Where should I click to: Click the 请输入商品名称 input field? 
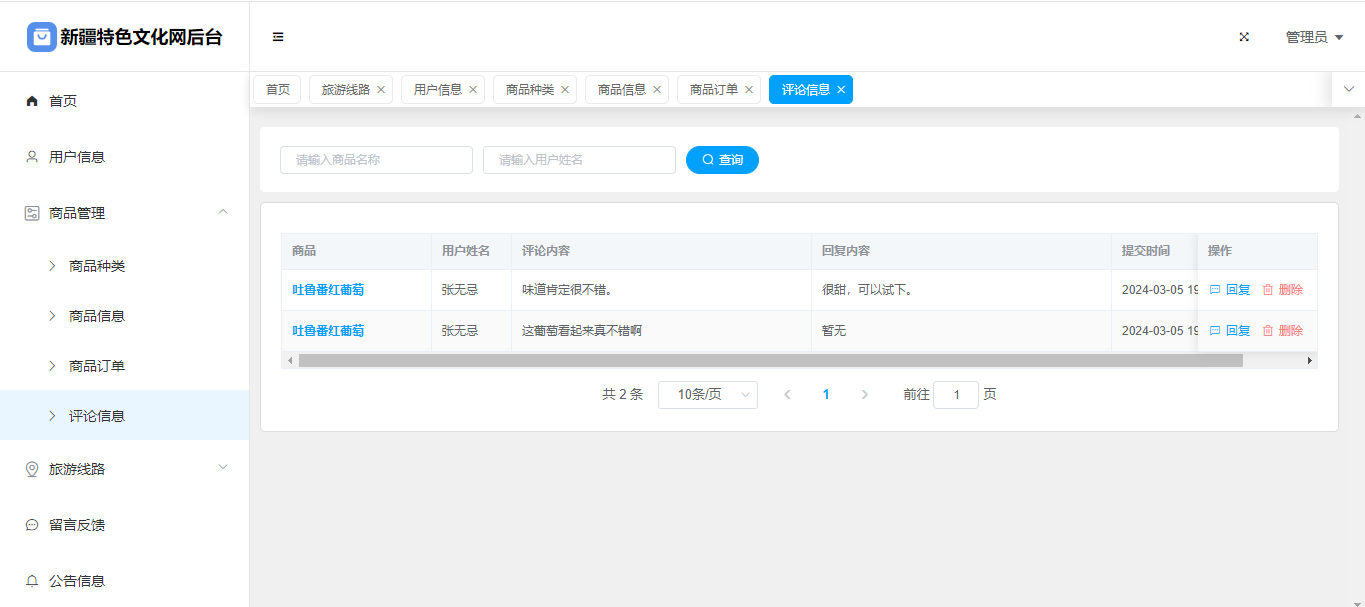coord(376,160)
